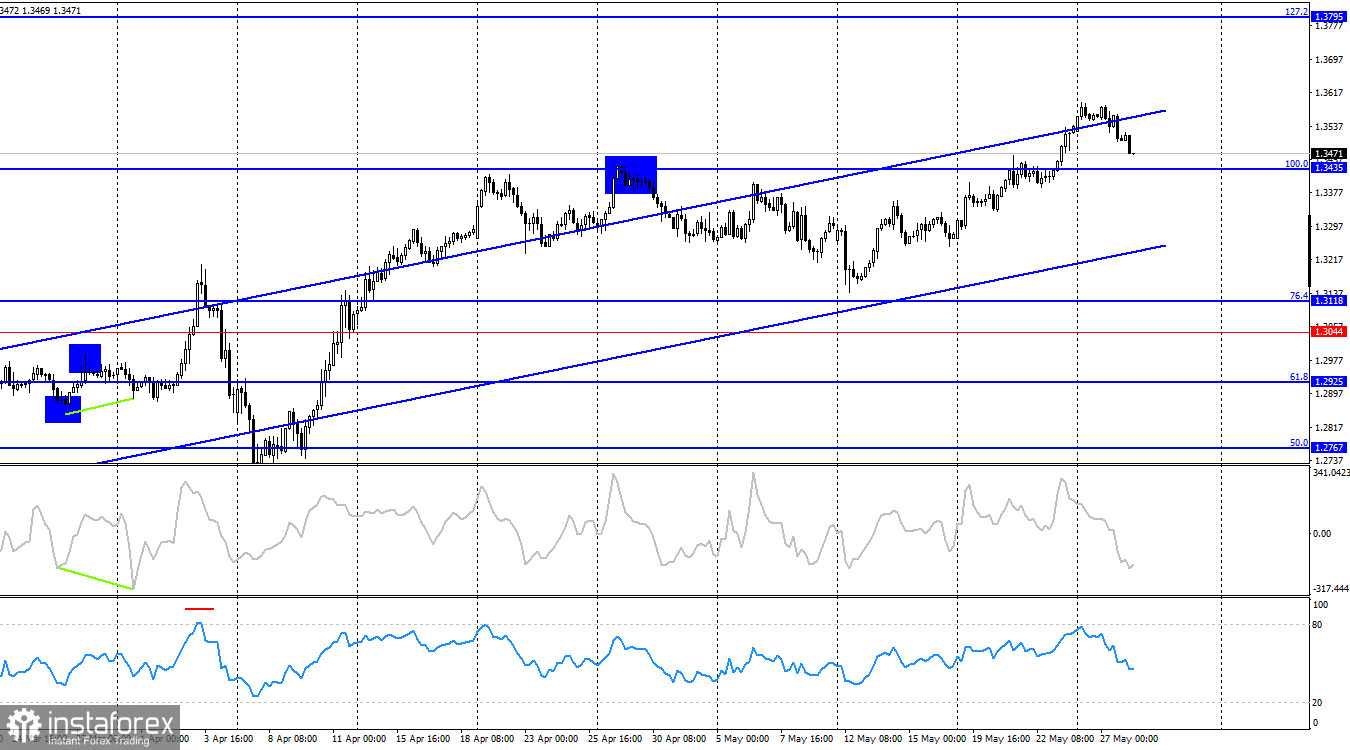Image resolution: width=1350 pixels, height=750 pixels.
Task: Click the 0.00 indicator scale midpoint
Action: pyautogui.click(x=1322, y=533)
